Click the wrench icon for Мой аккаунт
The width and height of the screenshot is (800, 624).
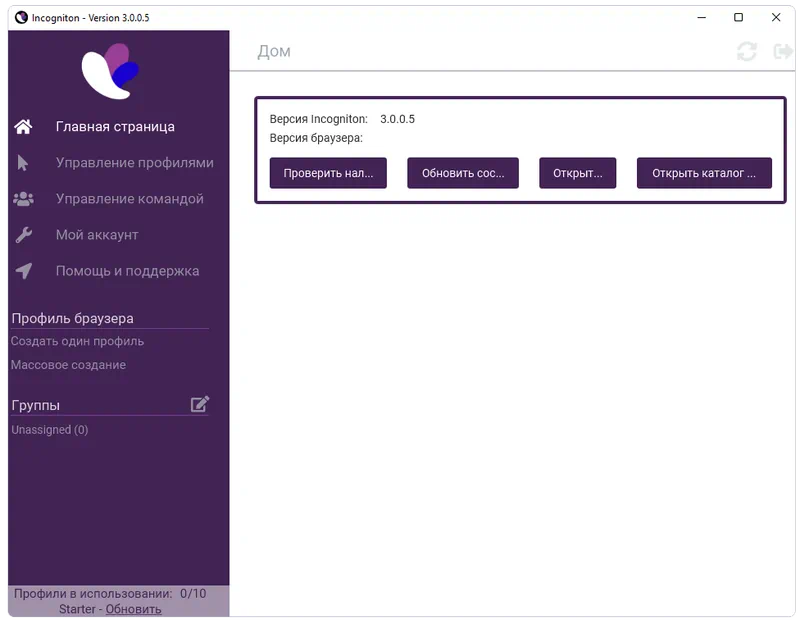pos(23,235)
